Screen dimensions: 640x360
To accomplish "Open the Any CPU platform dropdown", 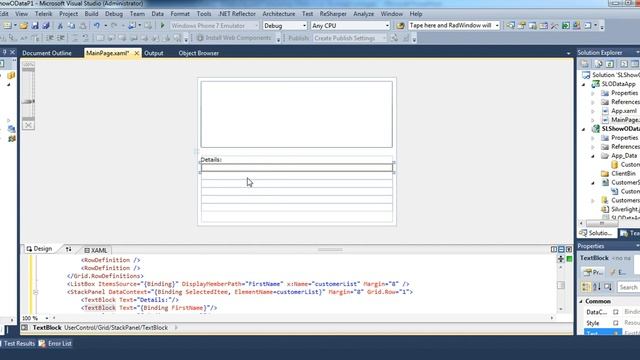I will click(387, 26).
